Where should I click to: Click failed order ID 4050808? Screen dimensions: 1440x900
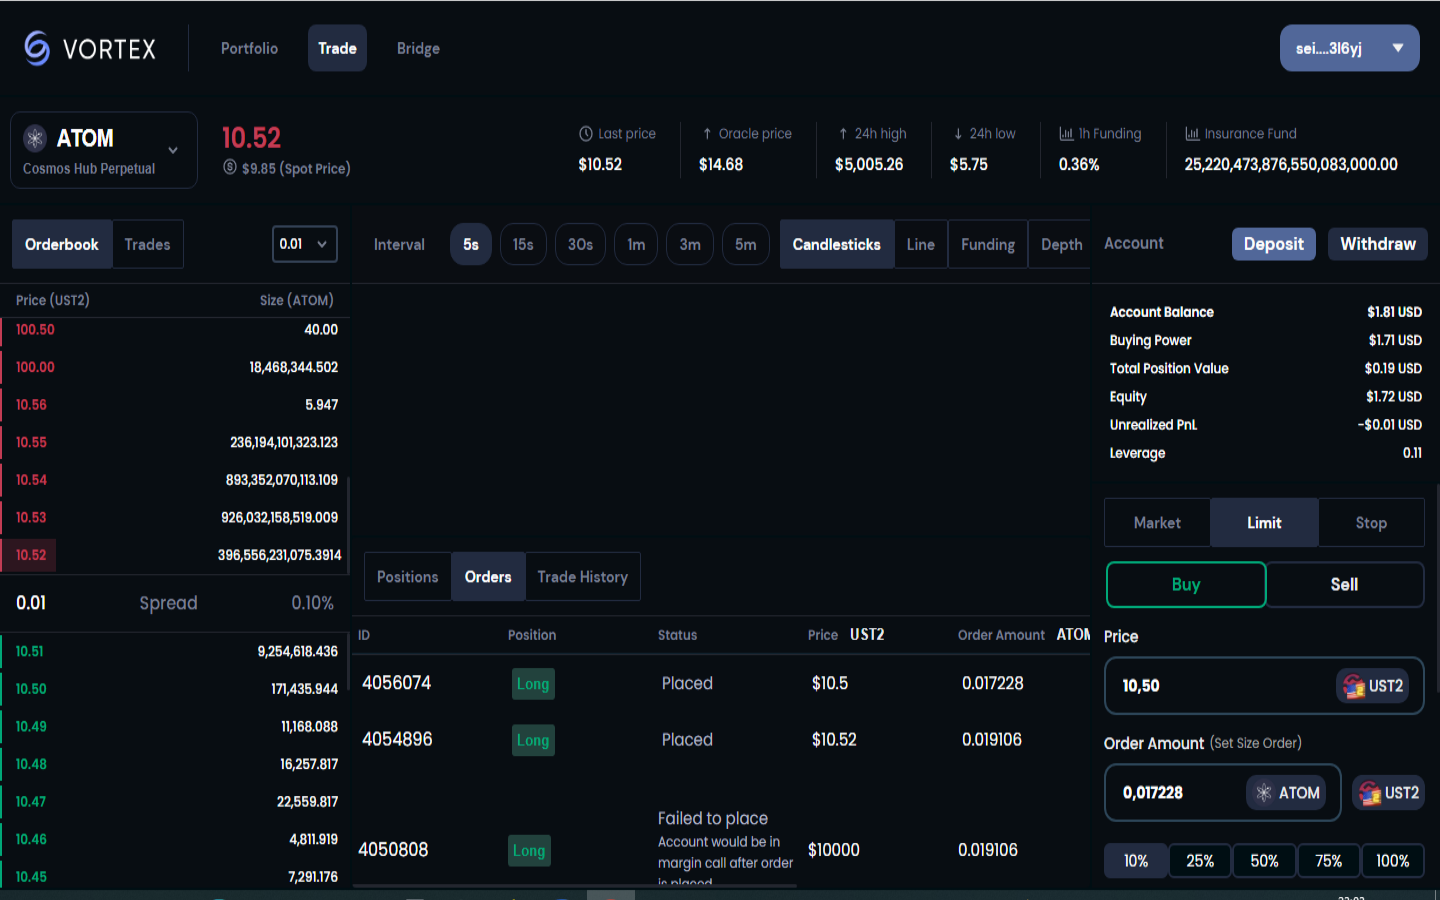pos(393,850)
